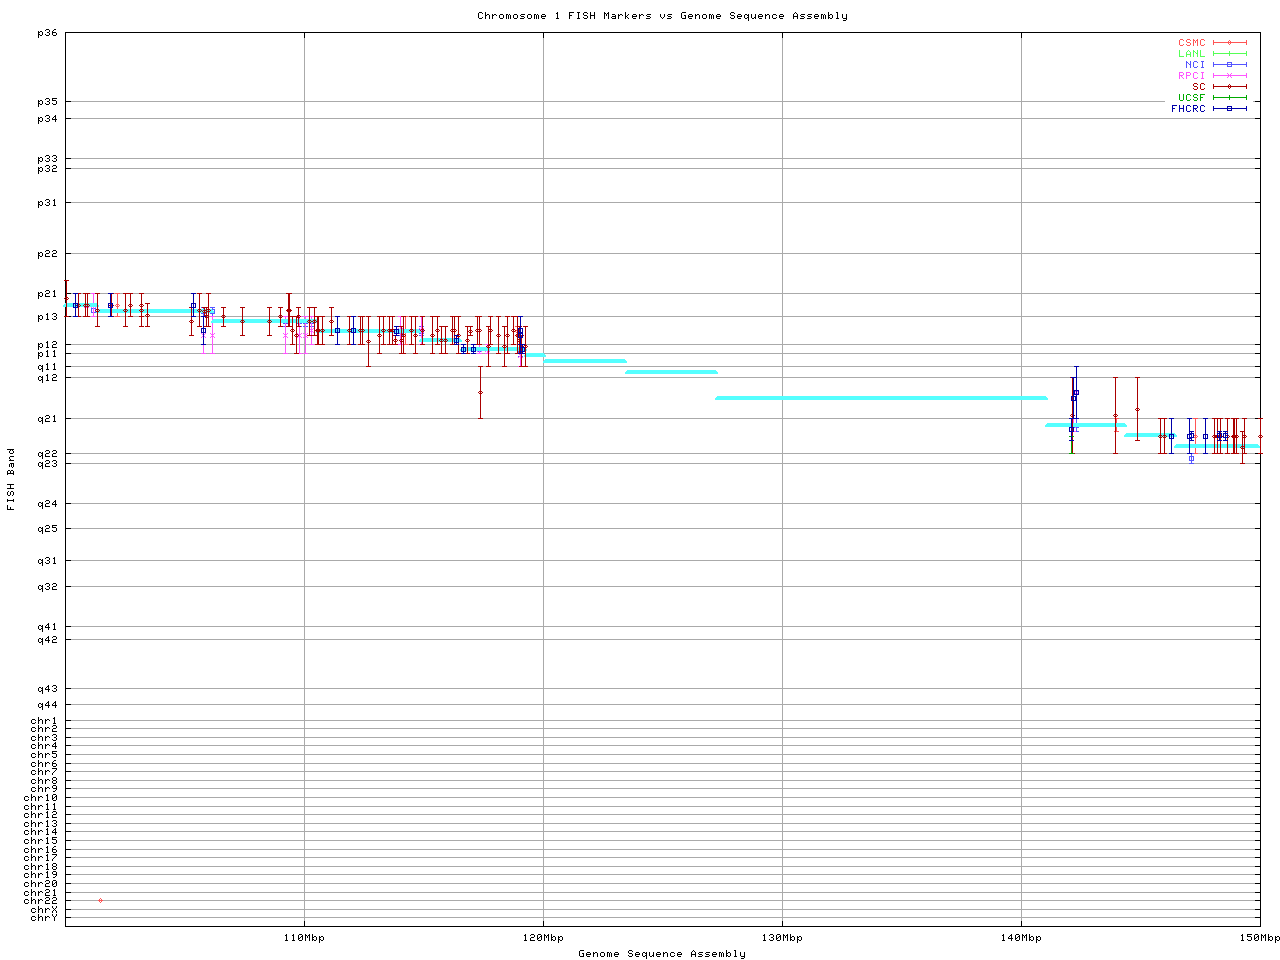Click the chrY label on y-axis

(x=44, y=918)
